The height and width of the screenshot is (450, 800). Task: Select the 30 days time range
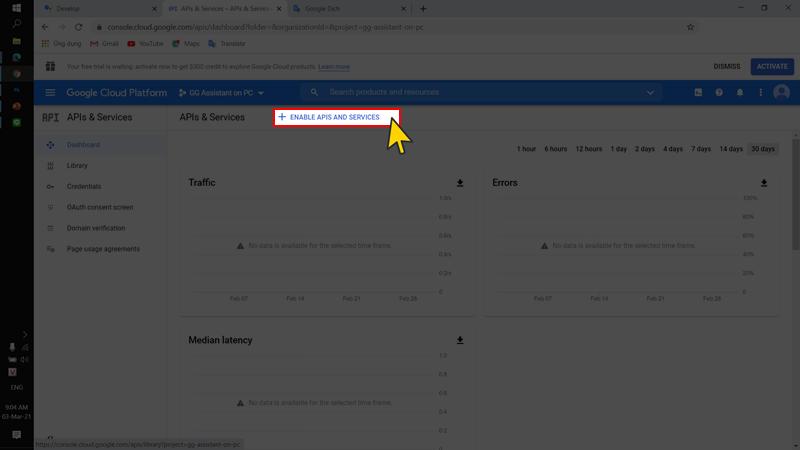[763, 149]
